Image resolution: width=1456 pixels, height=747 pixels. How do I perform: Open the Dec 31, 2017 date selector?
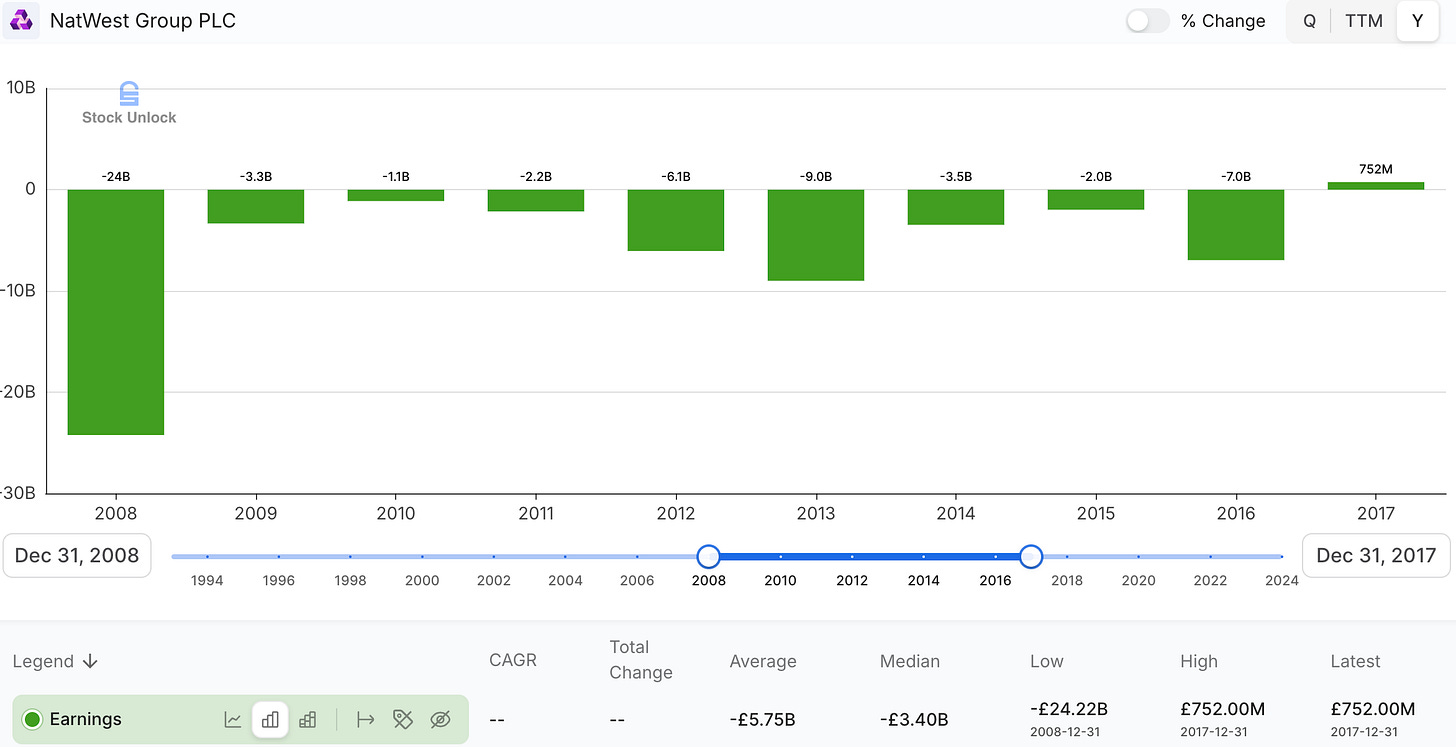pos(1375,555)
